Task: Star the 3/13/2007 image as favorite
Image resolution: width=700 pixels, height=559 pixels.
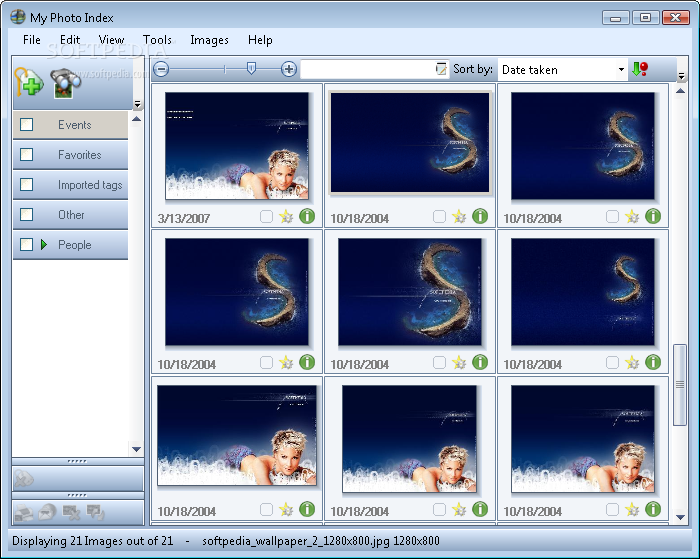Action: (x=286, y=217)
